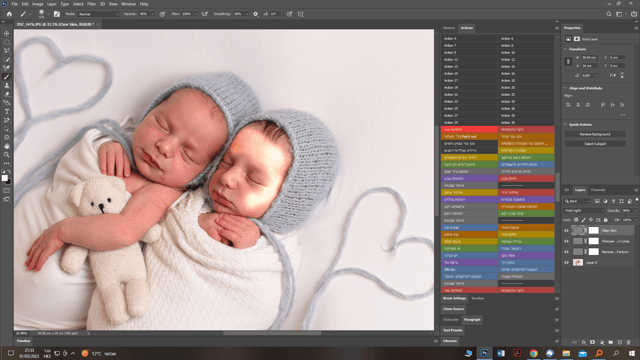640x360 pixels.
Task: Create a new layer icon
Action: 620,342
